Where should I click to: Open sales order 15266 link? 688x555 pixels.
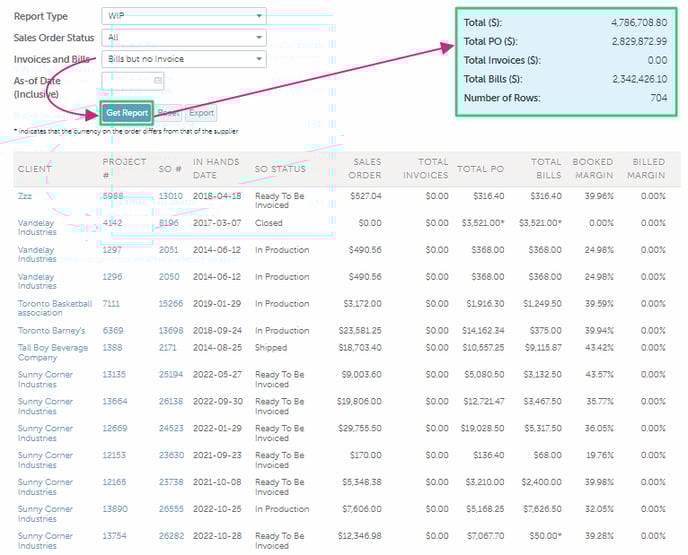point(171,304)
